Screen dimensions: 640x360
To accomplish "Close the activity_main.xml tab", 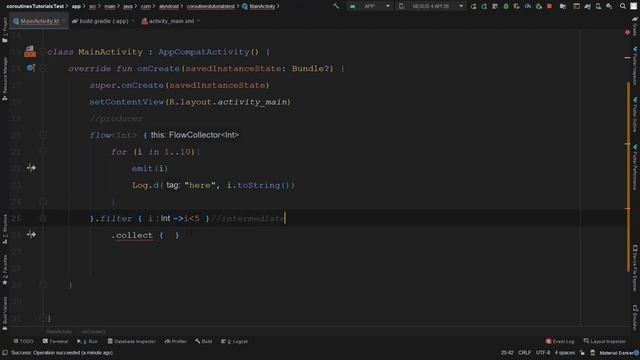I will click(199, 21).
